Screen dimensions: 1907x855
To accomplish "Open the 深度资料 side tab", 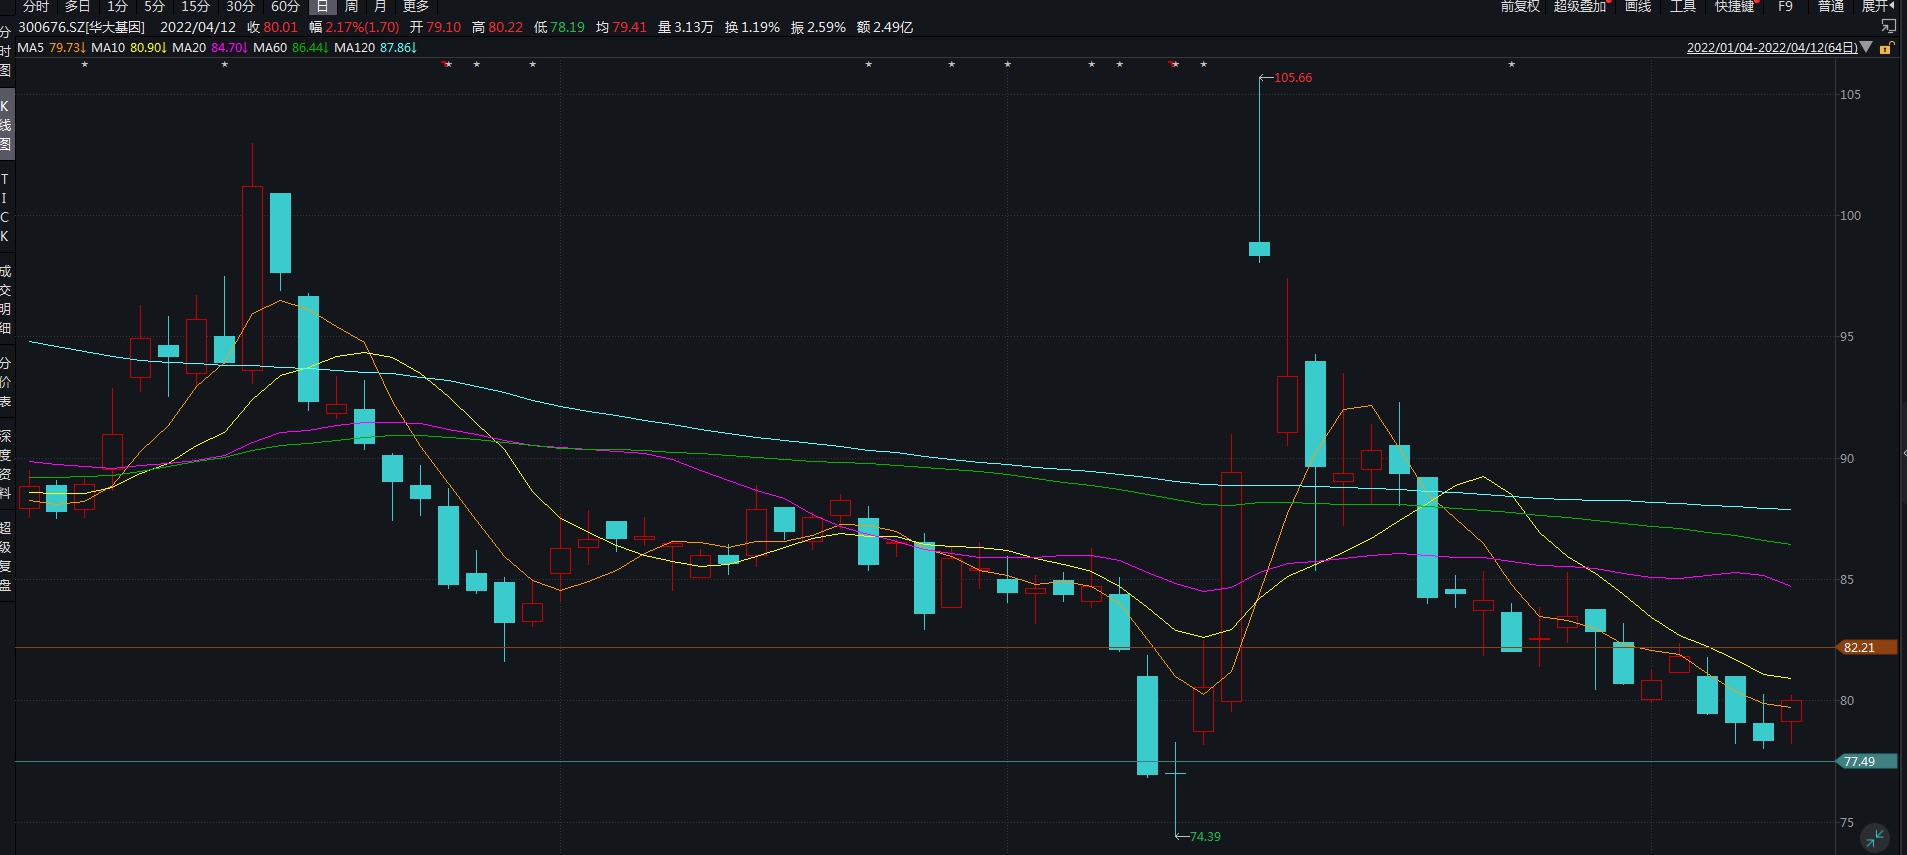I will (5, 464).
